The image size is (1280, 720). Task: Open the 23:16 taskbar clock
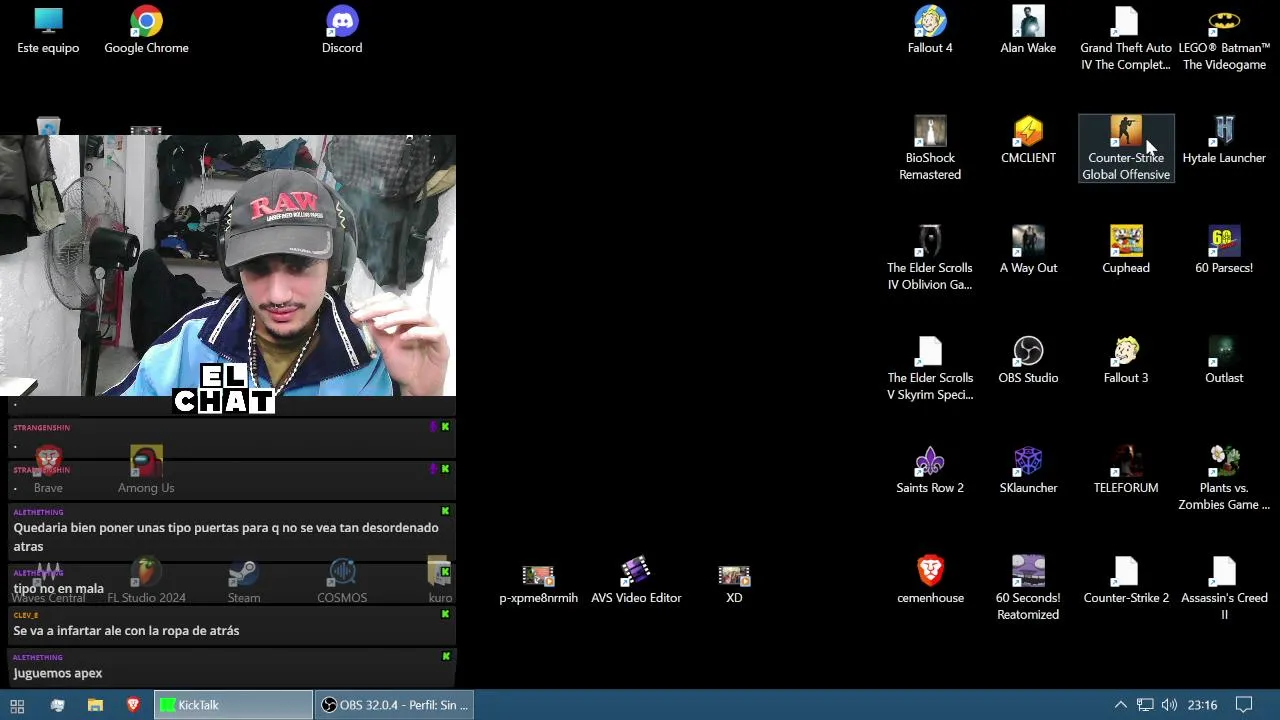[x=1202, y=705]
